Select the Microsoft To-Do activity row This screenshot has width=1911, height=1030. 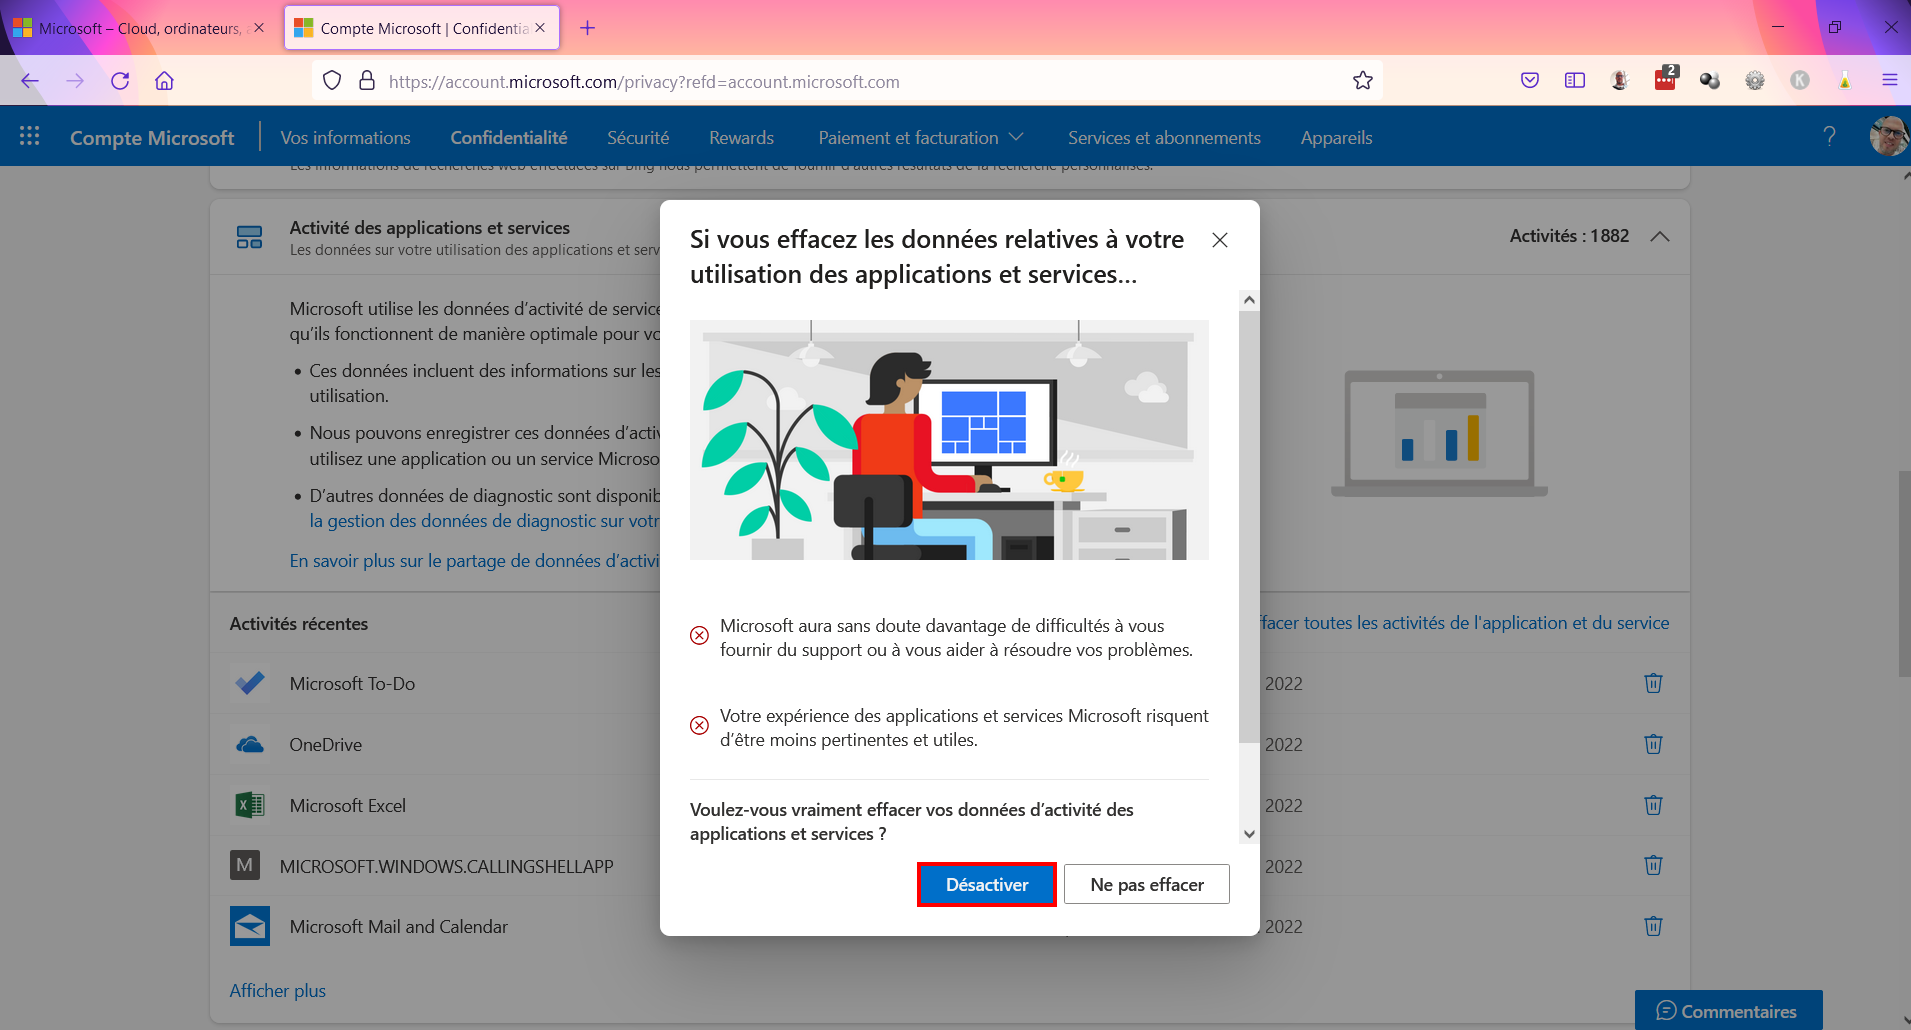pos(352,683)
